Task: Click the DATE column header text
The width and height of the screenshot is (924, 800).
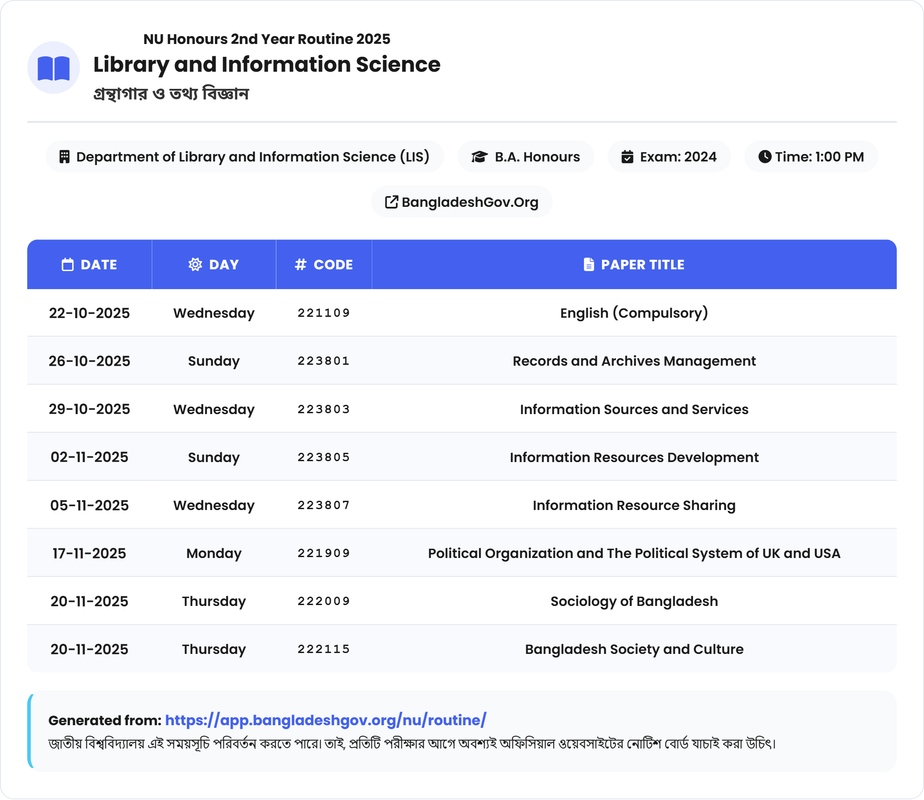Action: point(98,265)
